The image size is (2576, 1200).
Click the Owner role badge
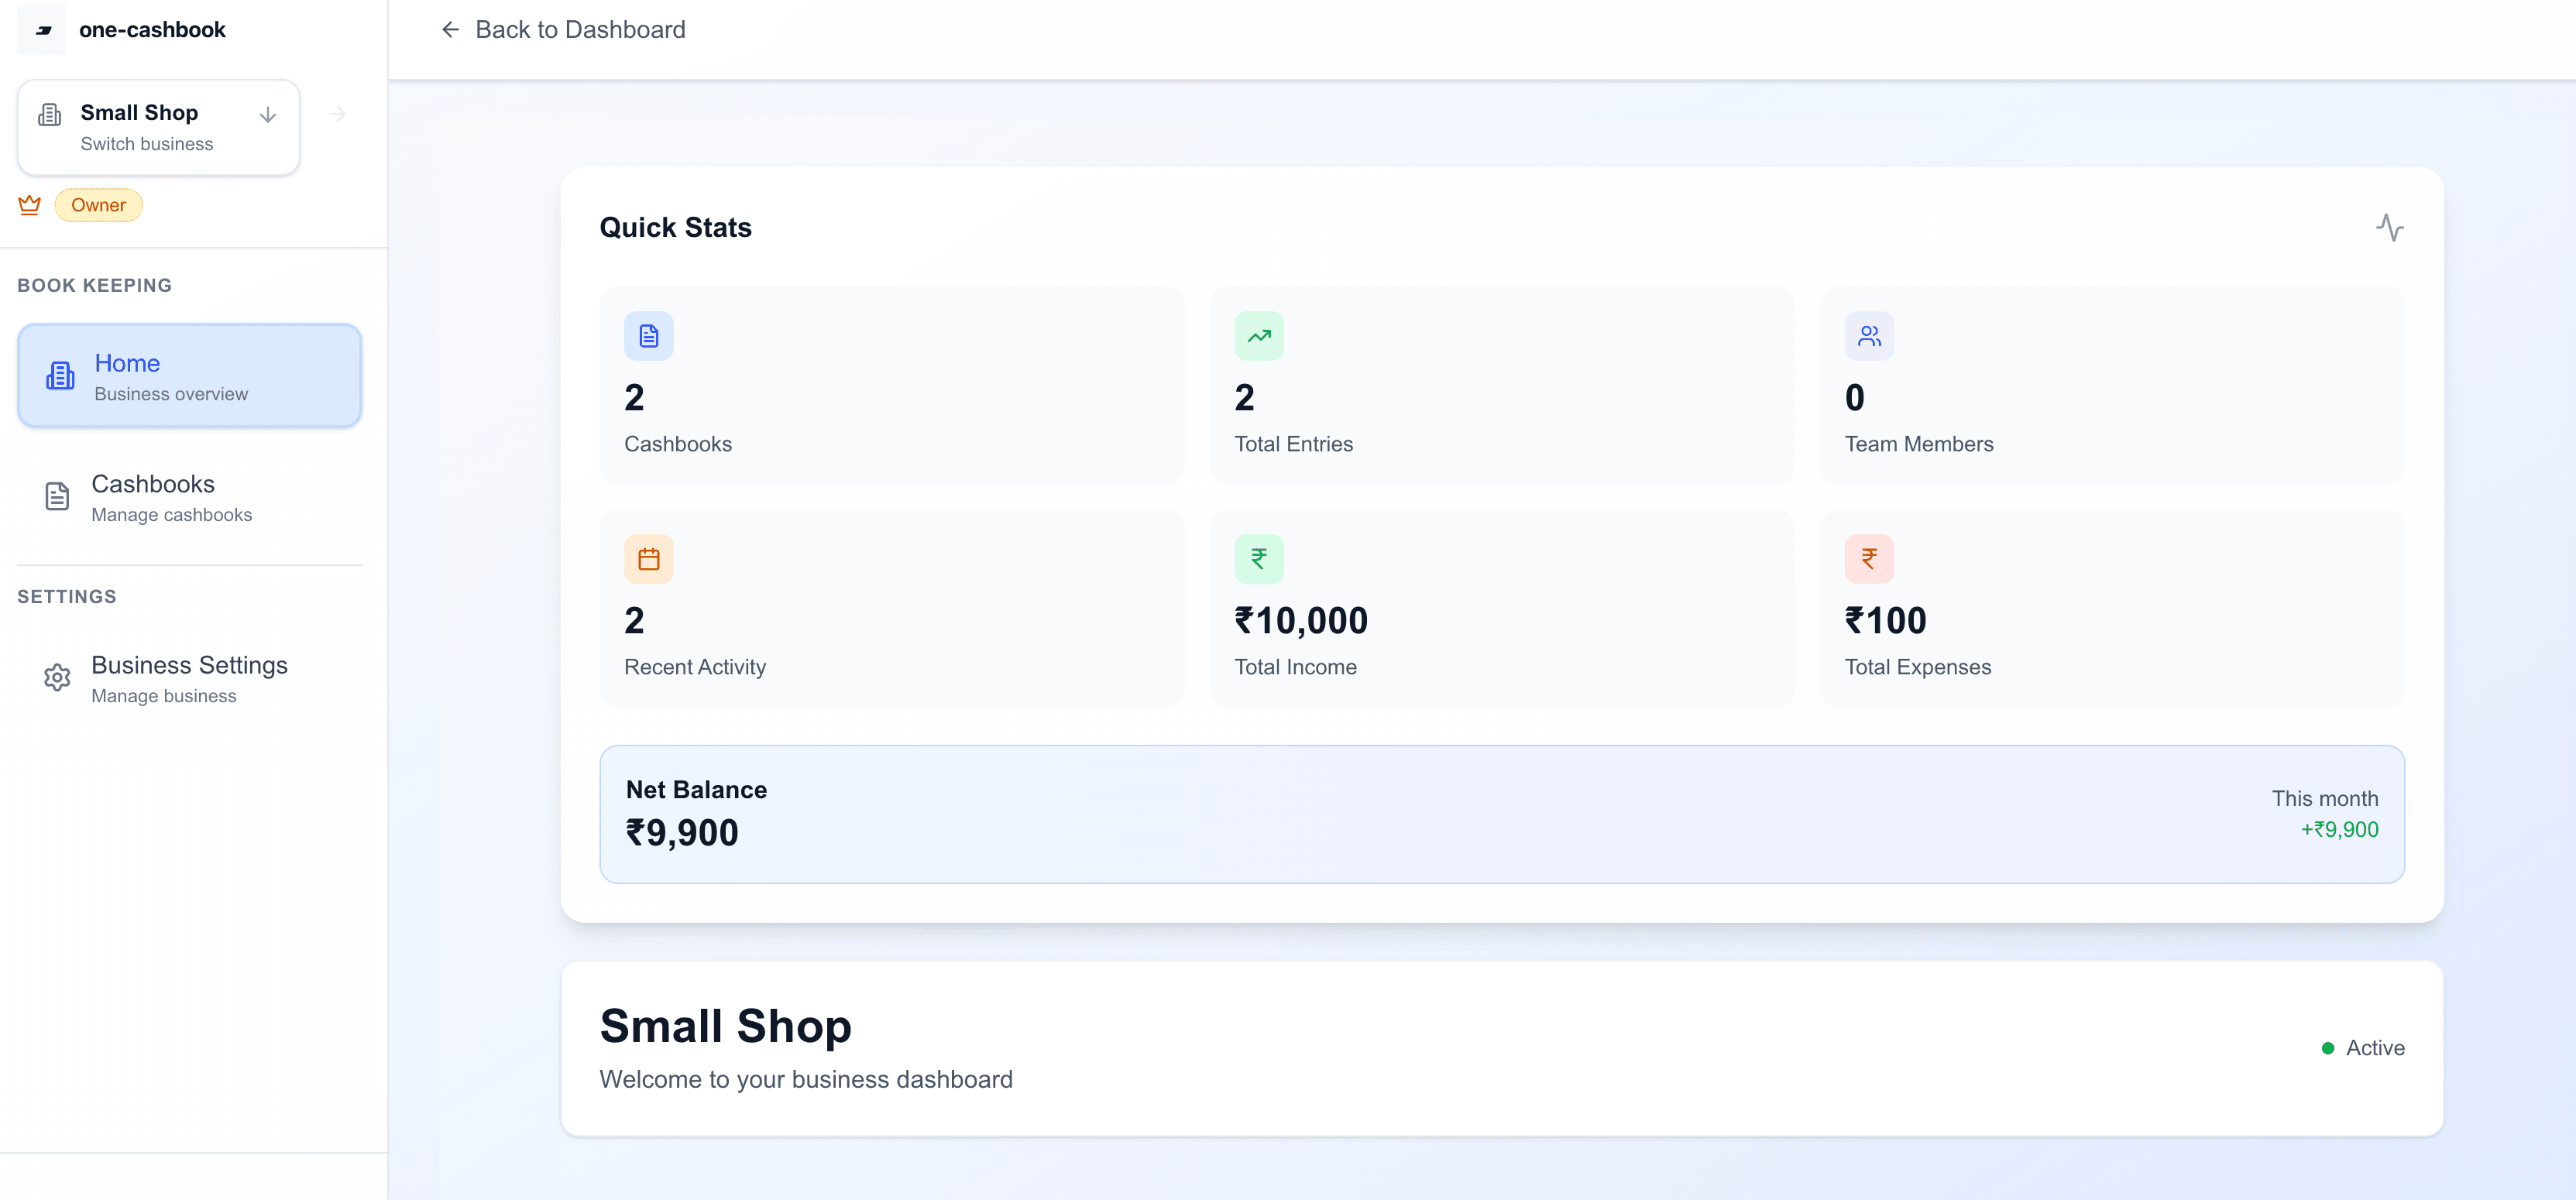[98, 205]
